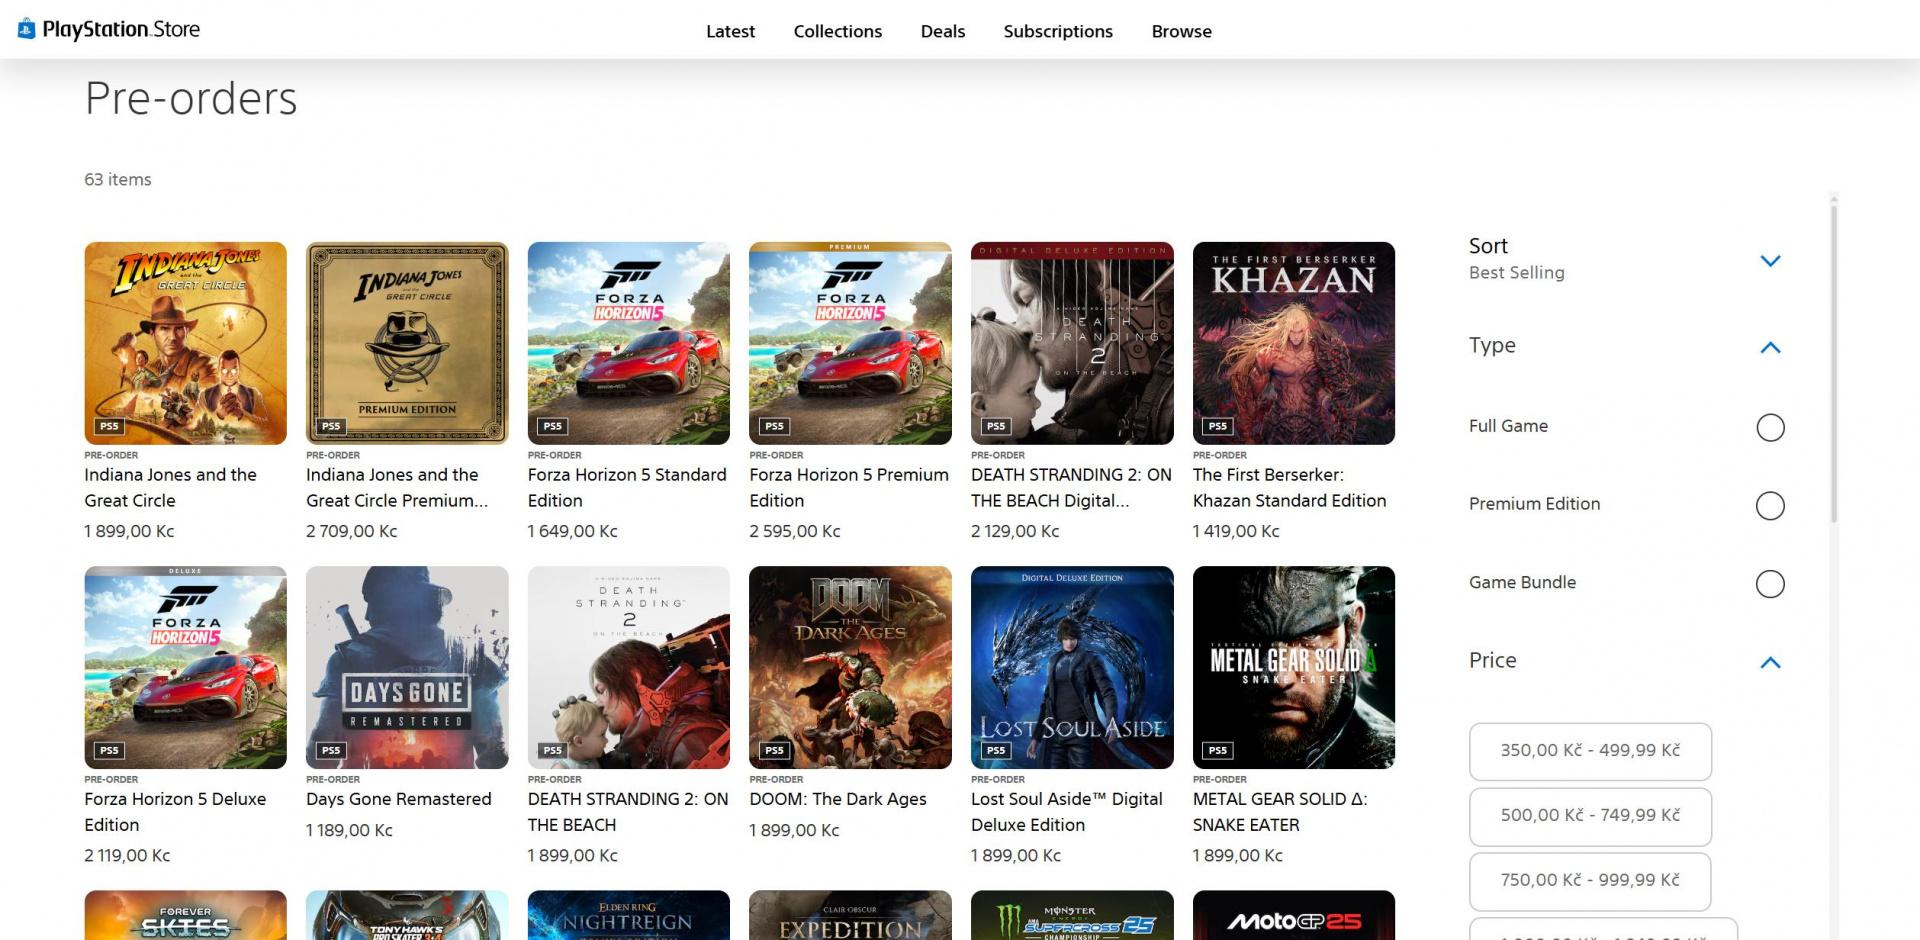The height and width of the screenshot is (940, 1920).
Task: Click the 1 419,00 Kc price
Action: tap(1236, 531)
